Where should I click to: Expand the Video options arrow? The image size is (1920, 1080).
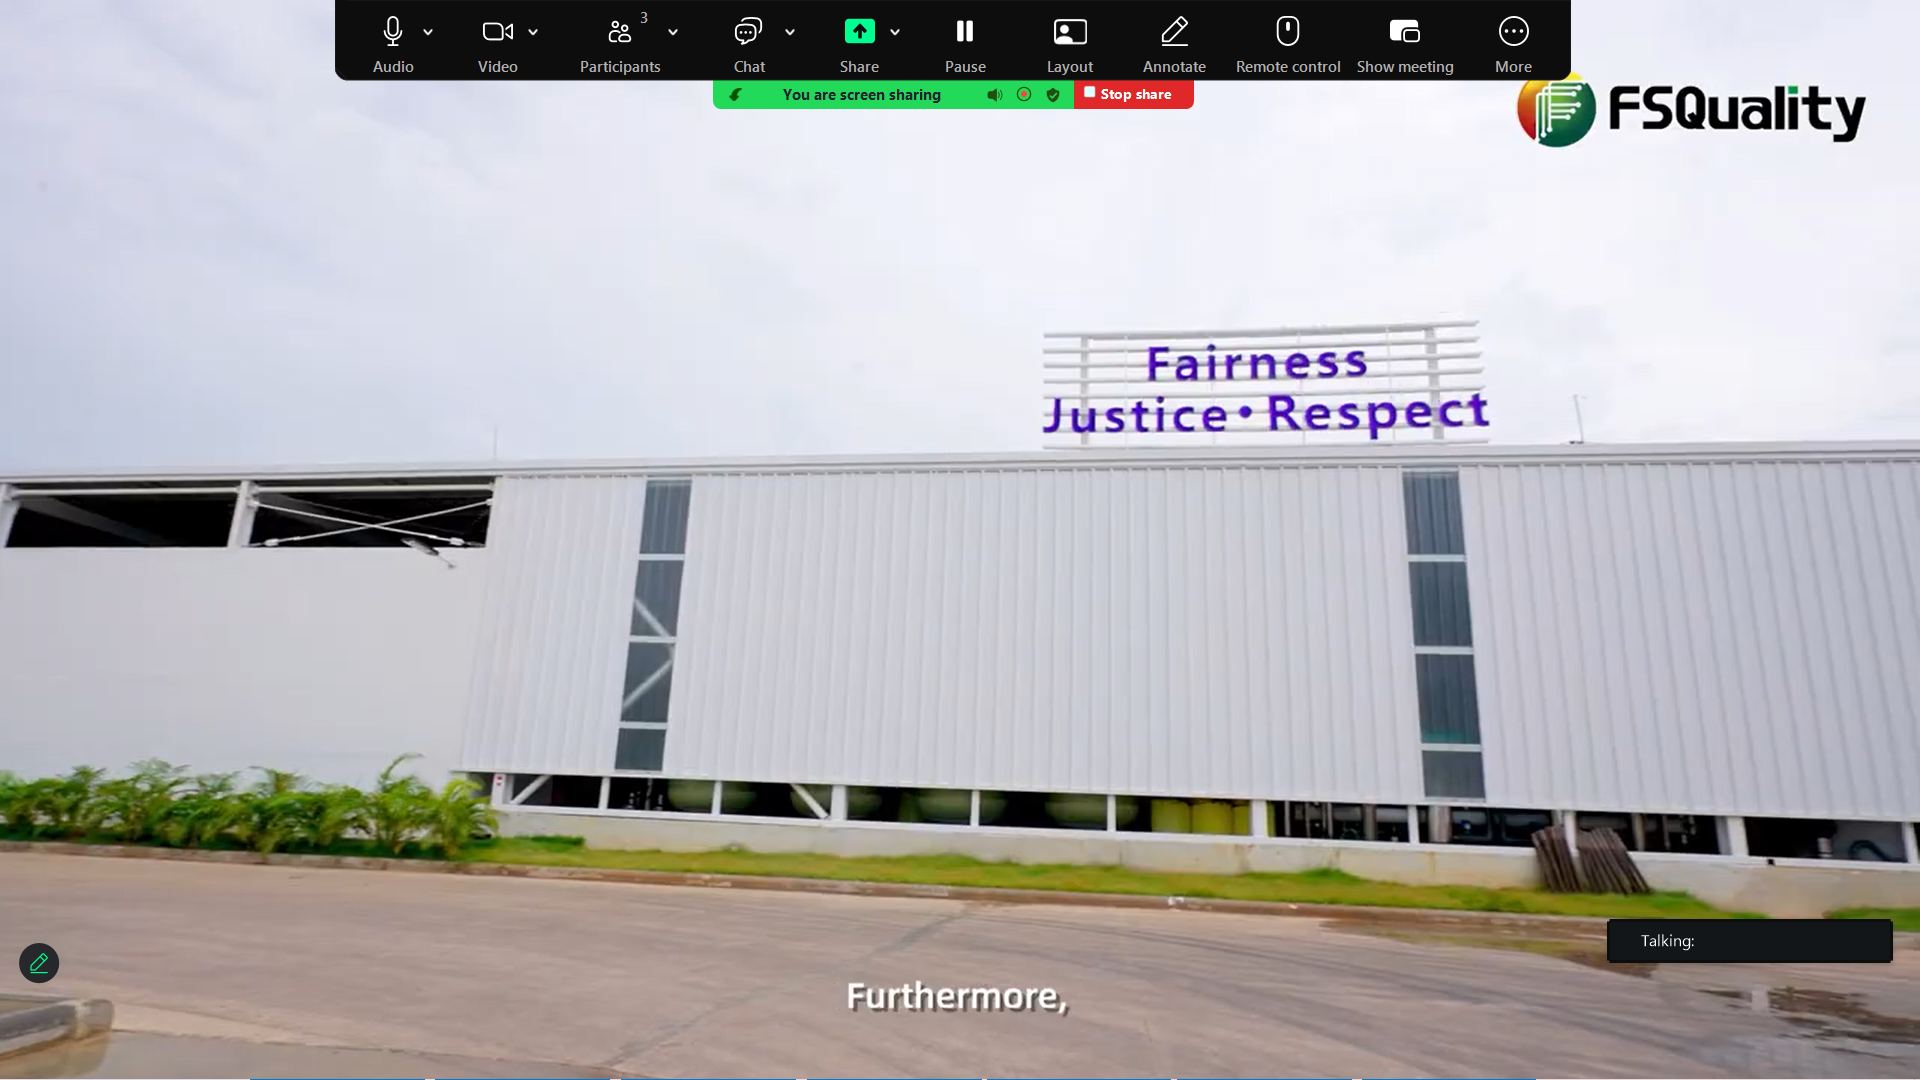533,32
